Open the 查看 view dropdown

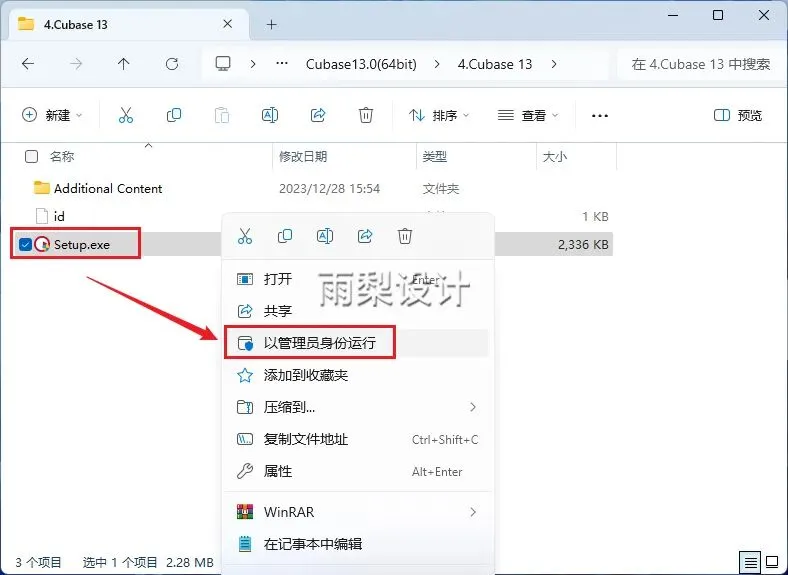coord(528,116)
